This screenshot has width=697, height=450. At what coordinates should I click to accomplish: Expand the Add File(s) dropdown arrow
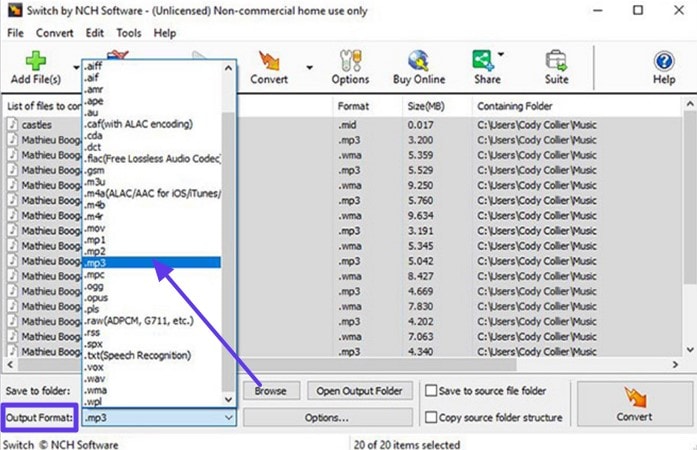(76, 68)
